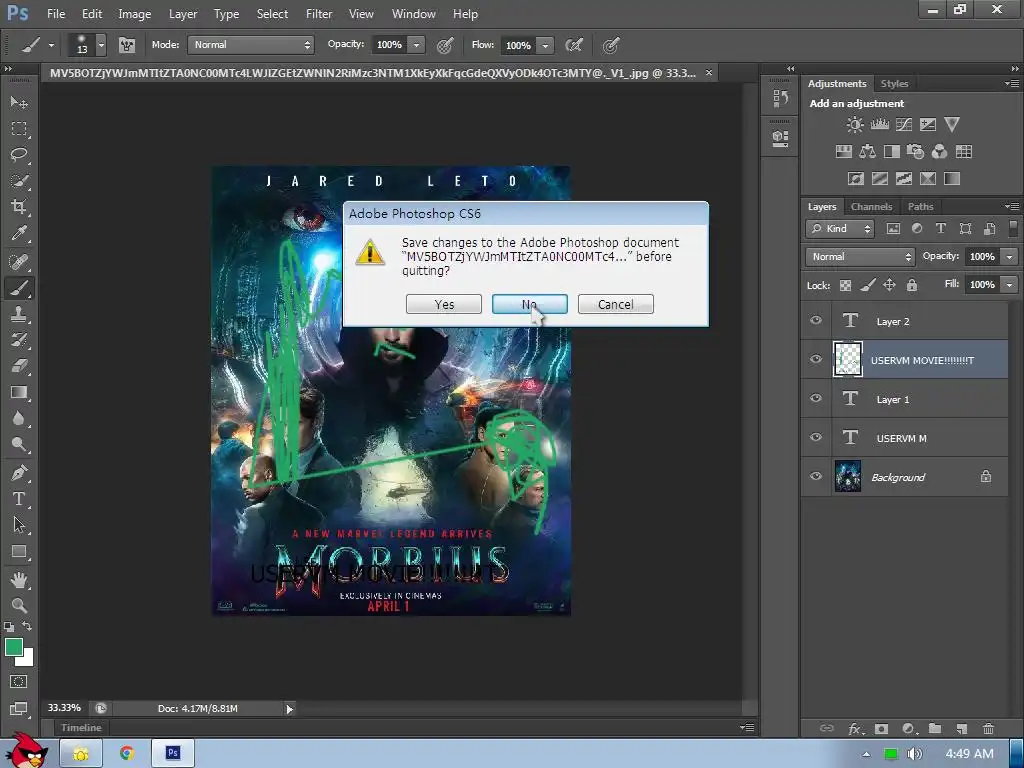1024x768 pixels.
Task: Hide the Layer 1 text layer
Action: pos(816,398)
